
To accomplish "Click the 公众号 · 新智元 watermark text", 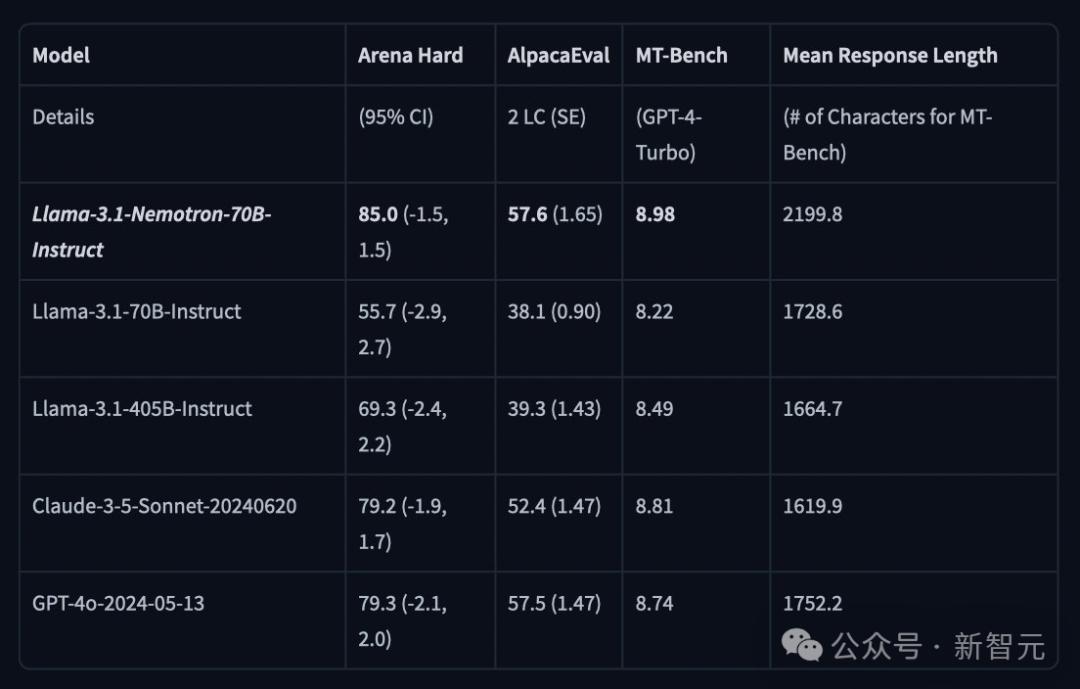I will (938, 646).
